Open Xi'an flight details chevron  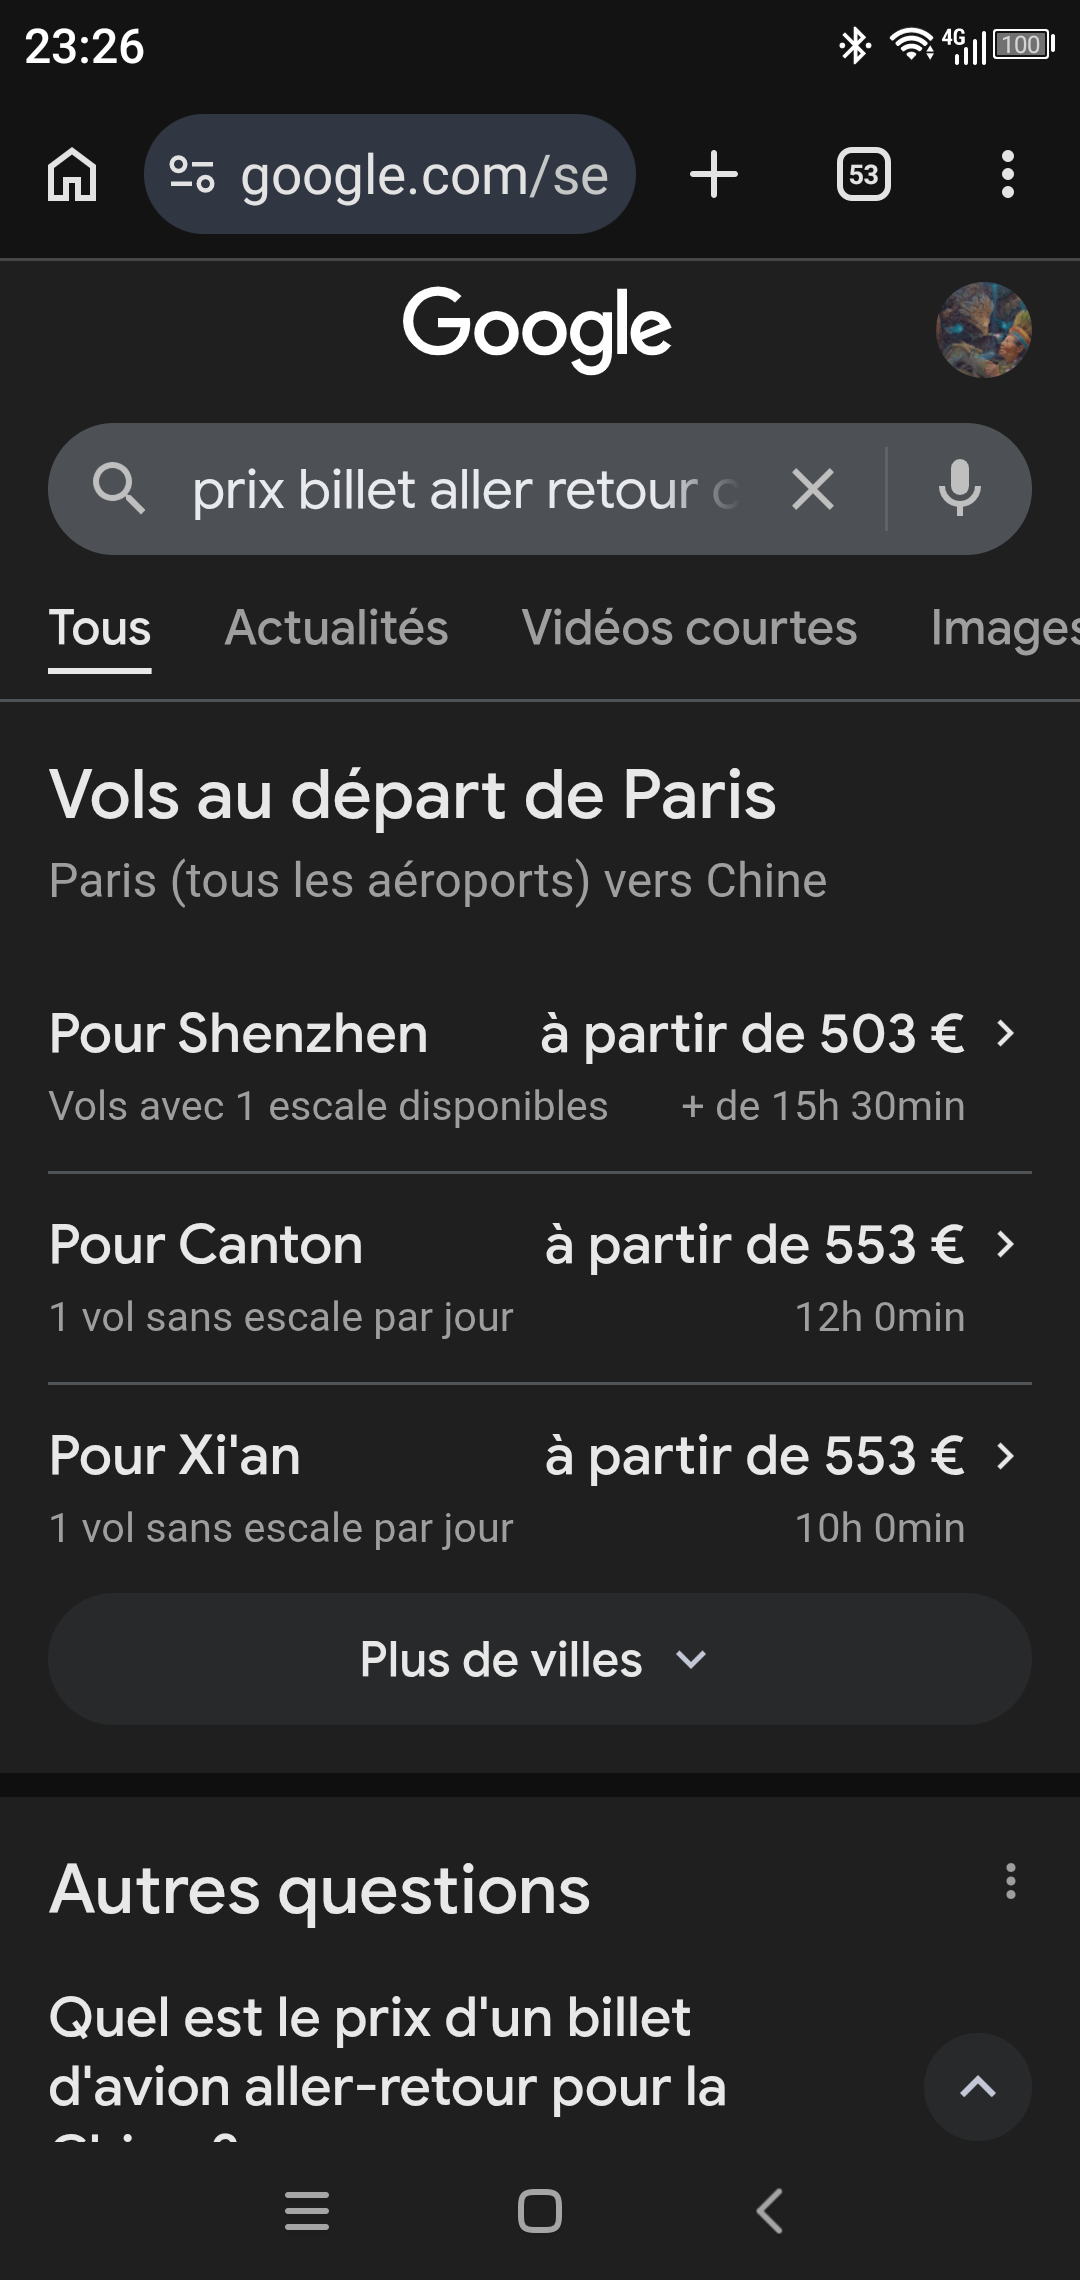click(x=1006, y=1456)
